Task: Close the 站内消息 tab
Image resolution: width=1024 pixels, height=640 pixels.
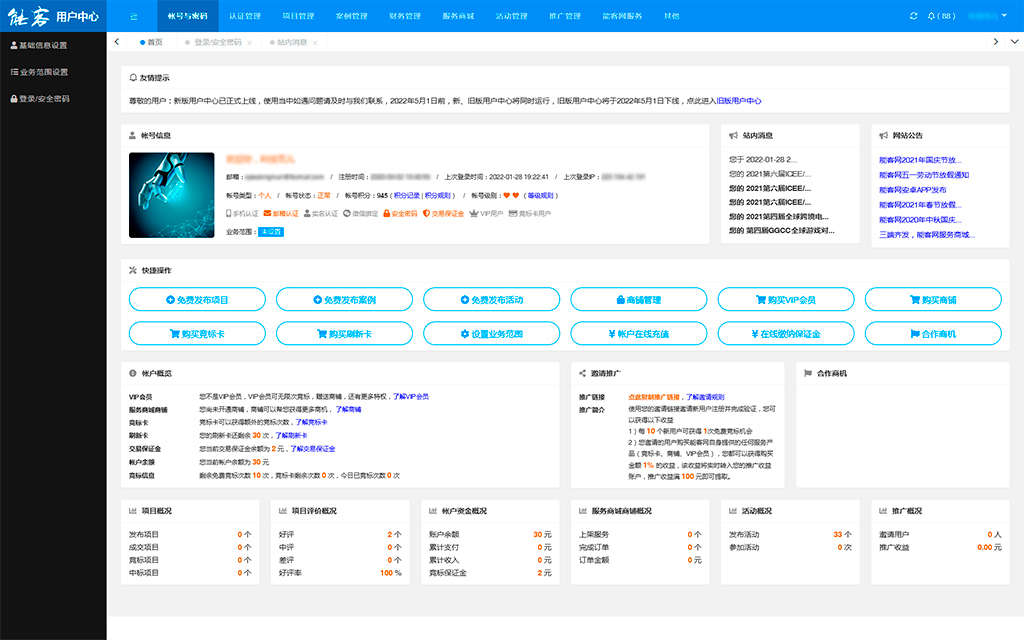Action: 315,42
